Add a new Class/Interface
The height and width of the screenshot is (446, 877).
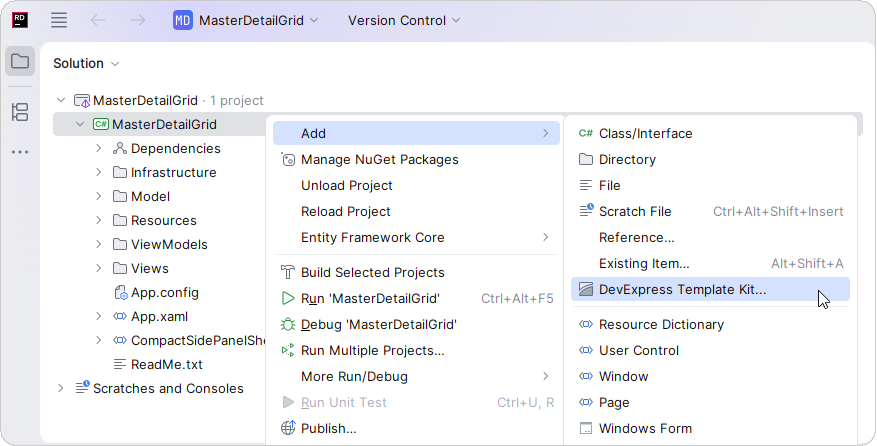[x=710, y=133]
